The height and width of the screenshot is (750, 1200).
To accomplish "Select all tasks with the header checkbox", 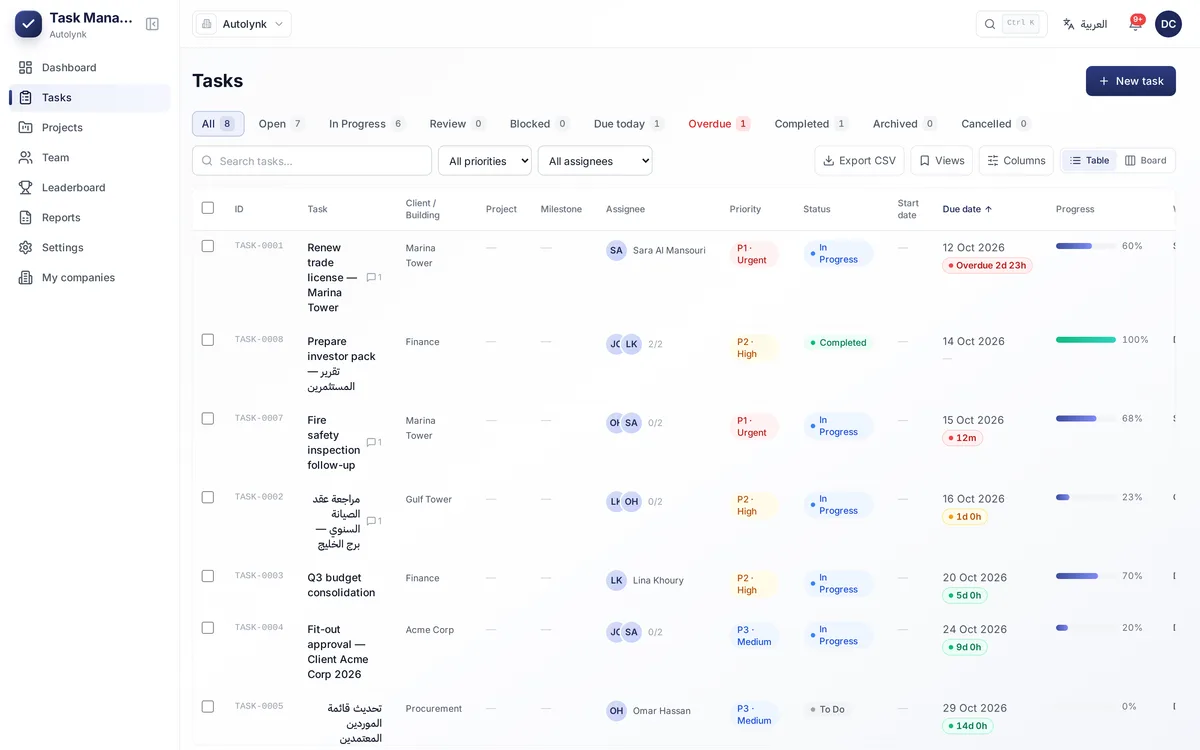I will (208, 208).
